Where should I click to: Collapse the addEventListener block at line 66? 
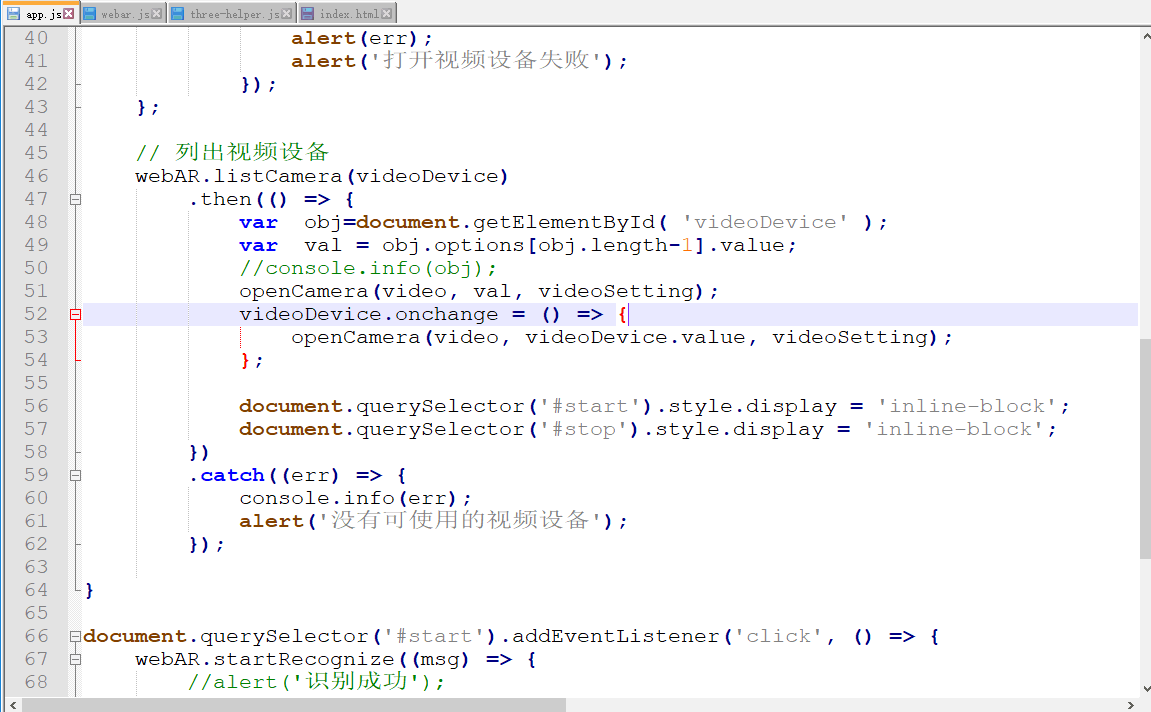point(75,636)
